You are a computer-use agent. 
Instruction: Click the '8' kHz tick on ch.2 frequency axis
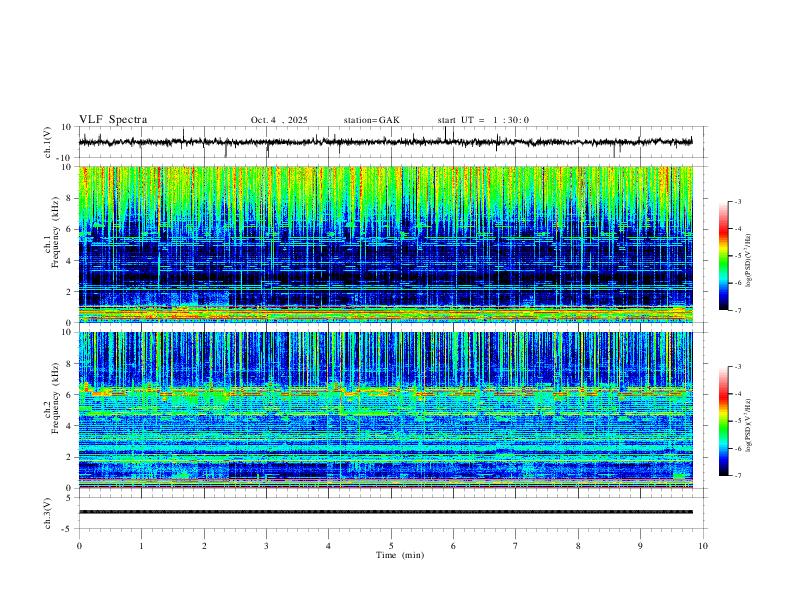pyautogui.click(x=69, y=364)
